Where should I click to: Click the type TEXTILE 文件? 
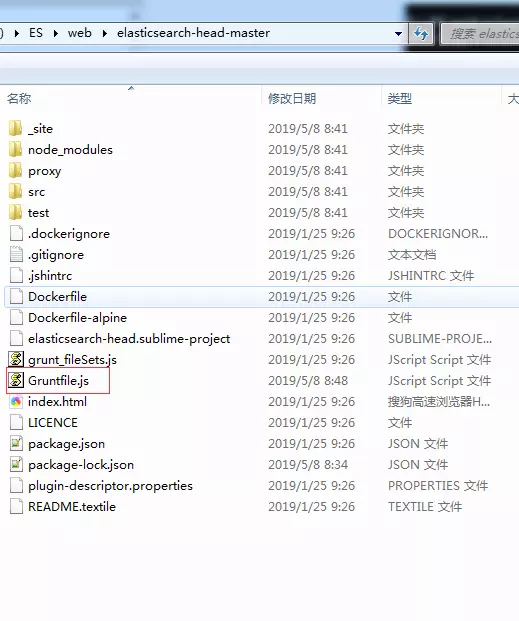coord(425,507)
